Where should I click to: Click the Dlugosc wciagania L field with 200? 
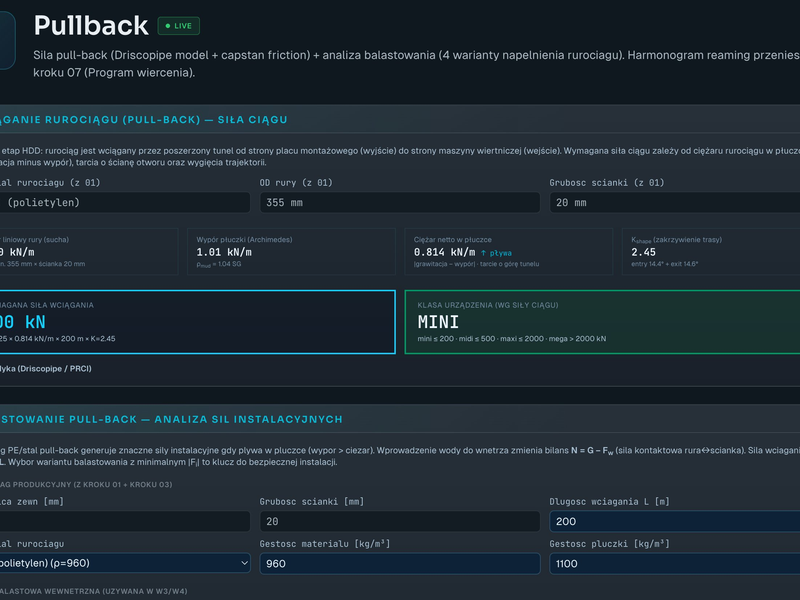[x=674, y=521]
